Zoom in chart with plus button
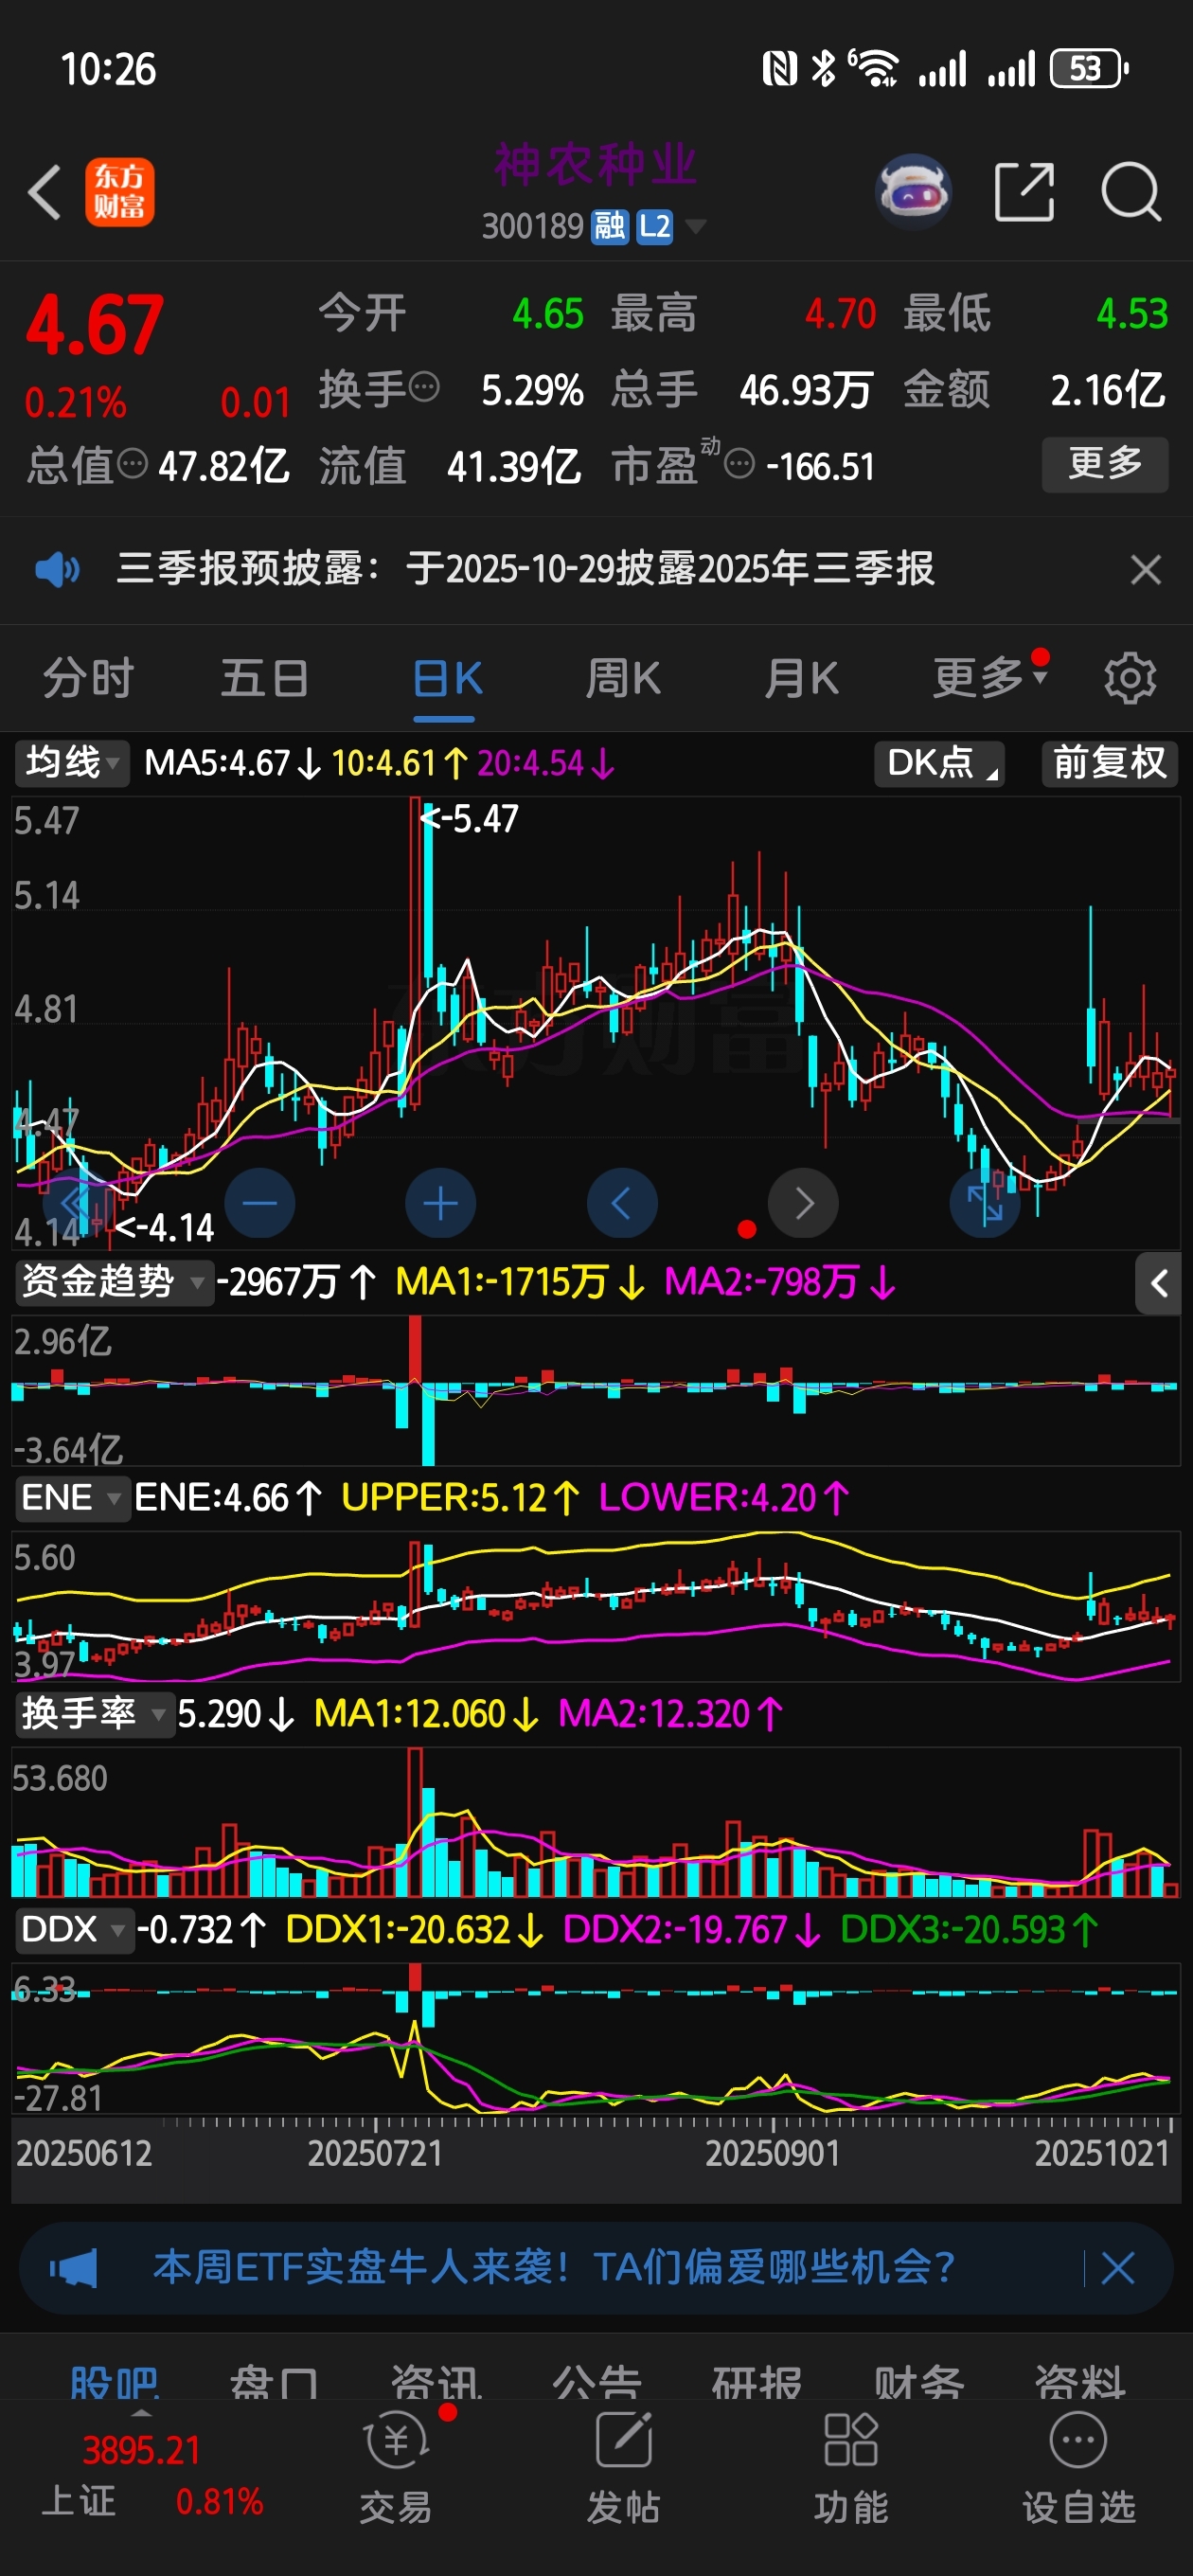The image size is (1193, 2576). 440,1203
